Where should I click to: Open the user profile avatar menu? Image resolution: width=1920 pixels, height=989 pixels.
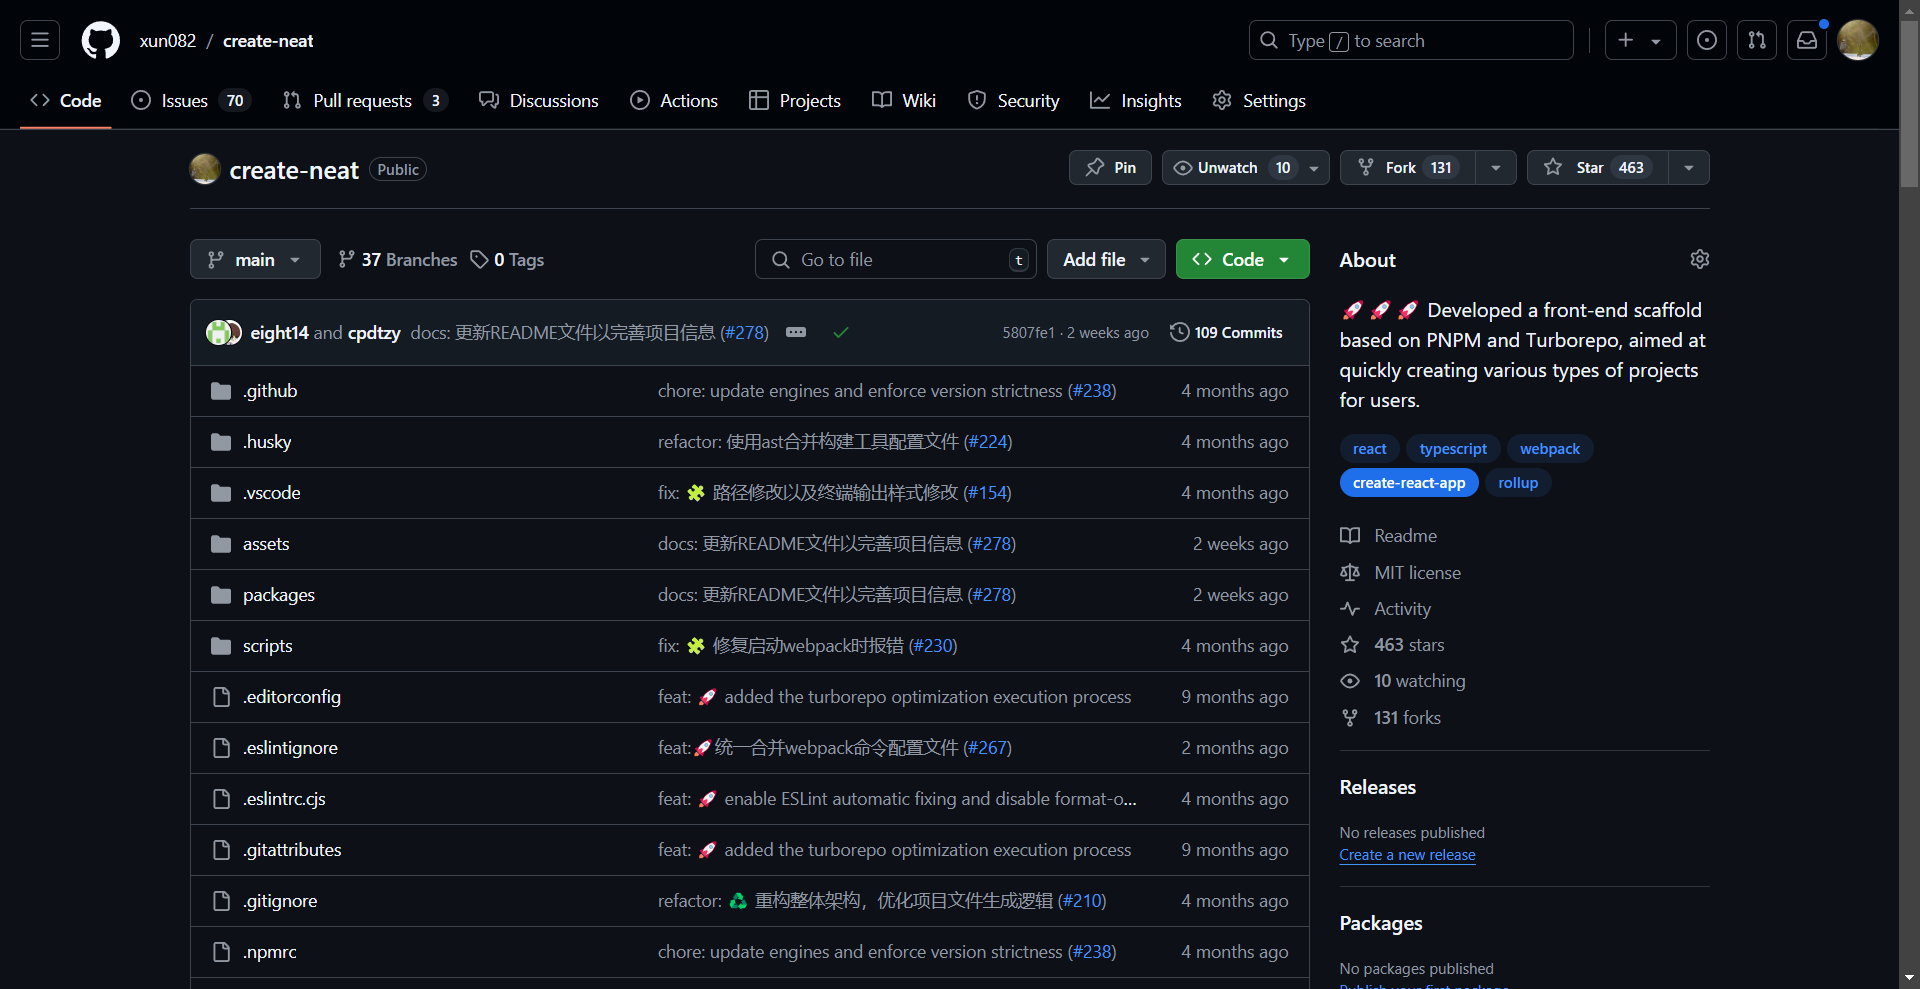tap(1858, 40)
